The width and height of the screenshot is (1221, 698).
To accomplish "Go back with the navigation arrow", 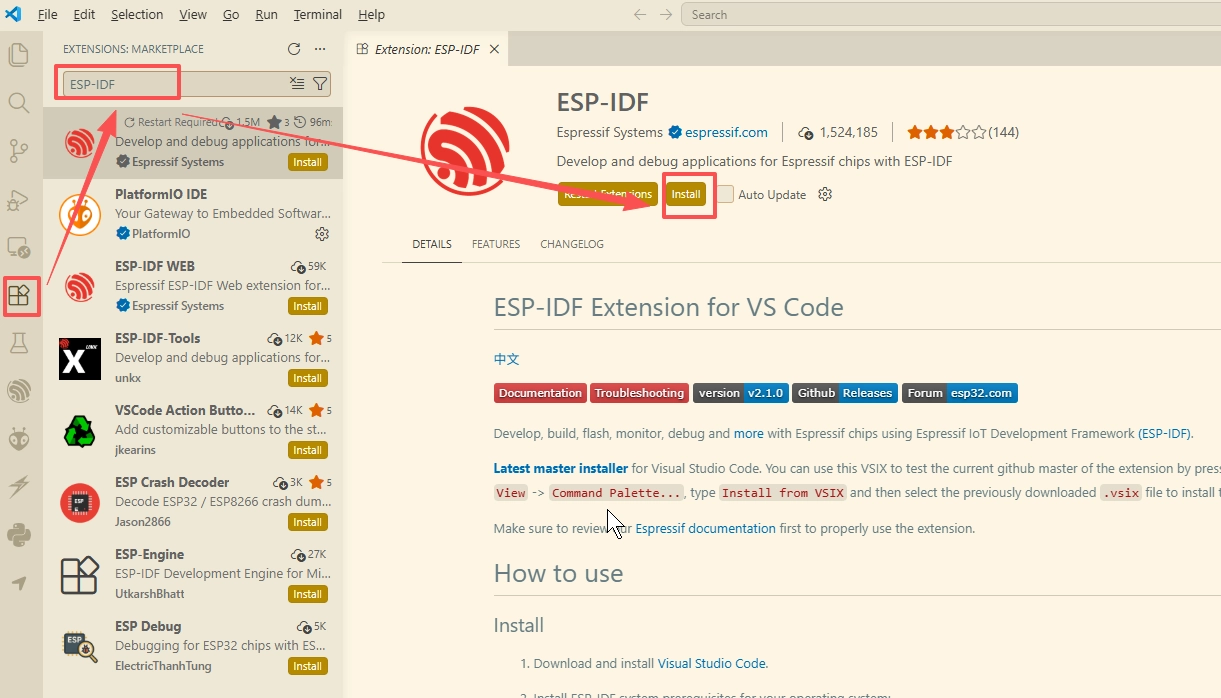I will pyautogui.click(x=641, y=14).
